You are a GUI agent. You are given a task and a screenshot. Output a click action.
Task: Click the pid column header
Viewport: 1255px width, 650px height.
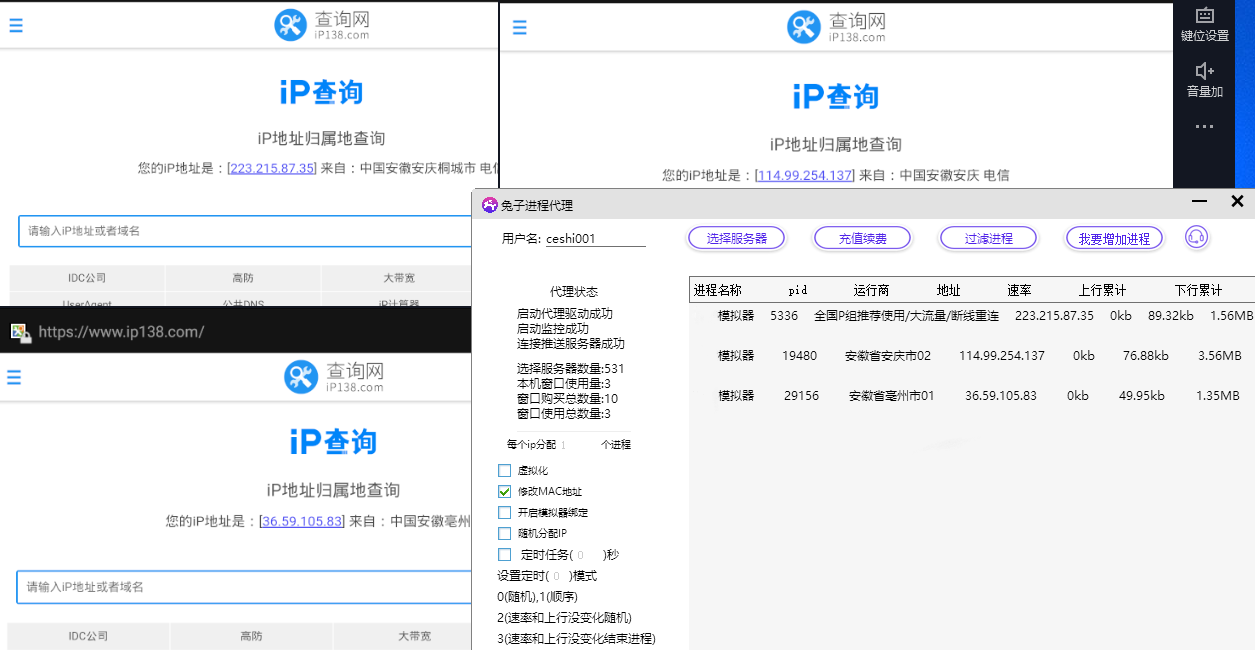tap(797, 290)
